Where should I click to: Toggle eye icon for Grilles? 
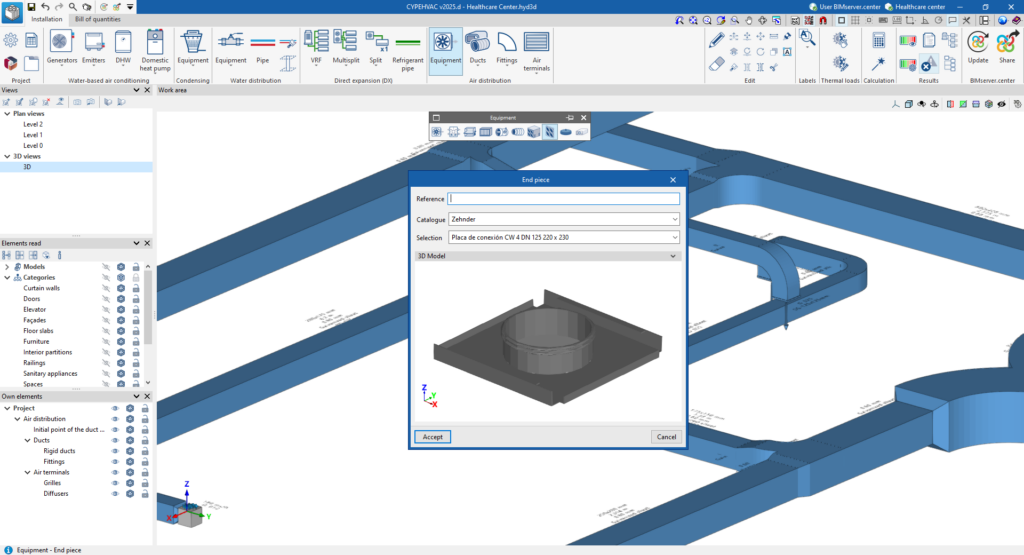point(115,483)
